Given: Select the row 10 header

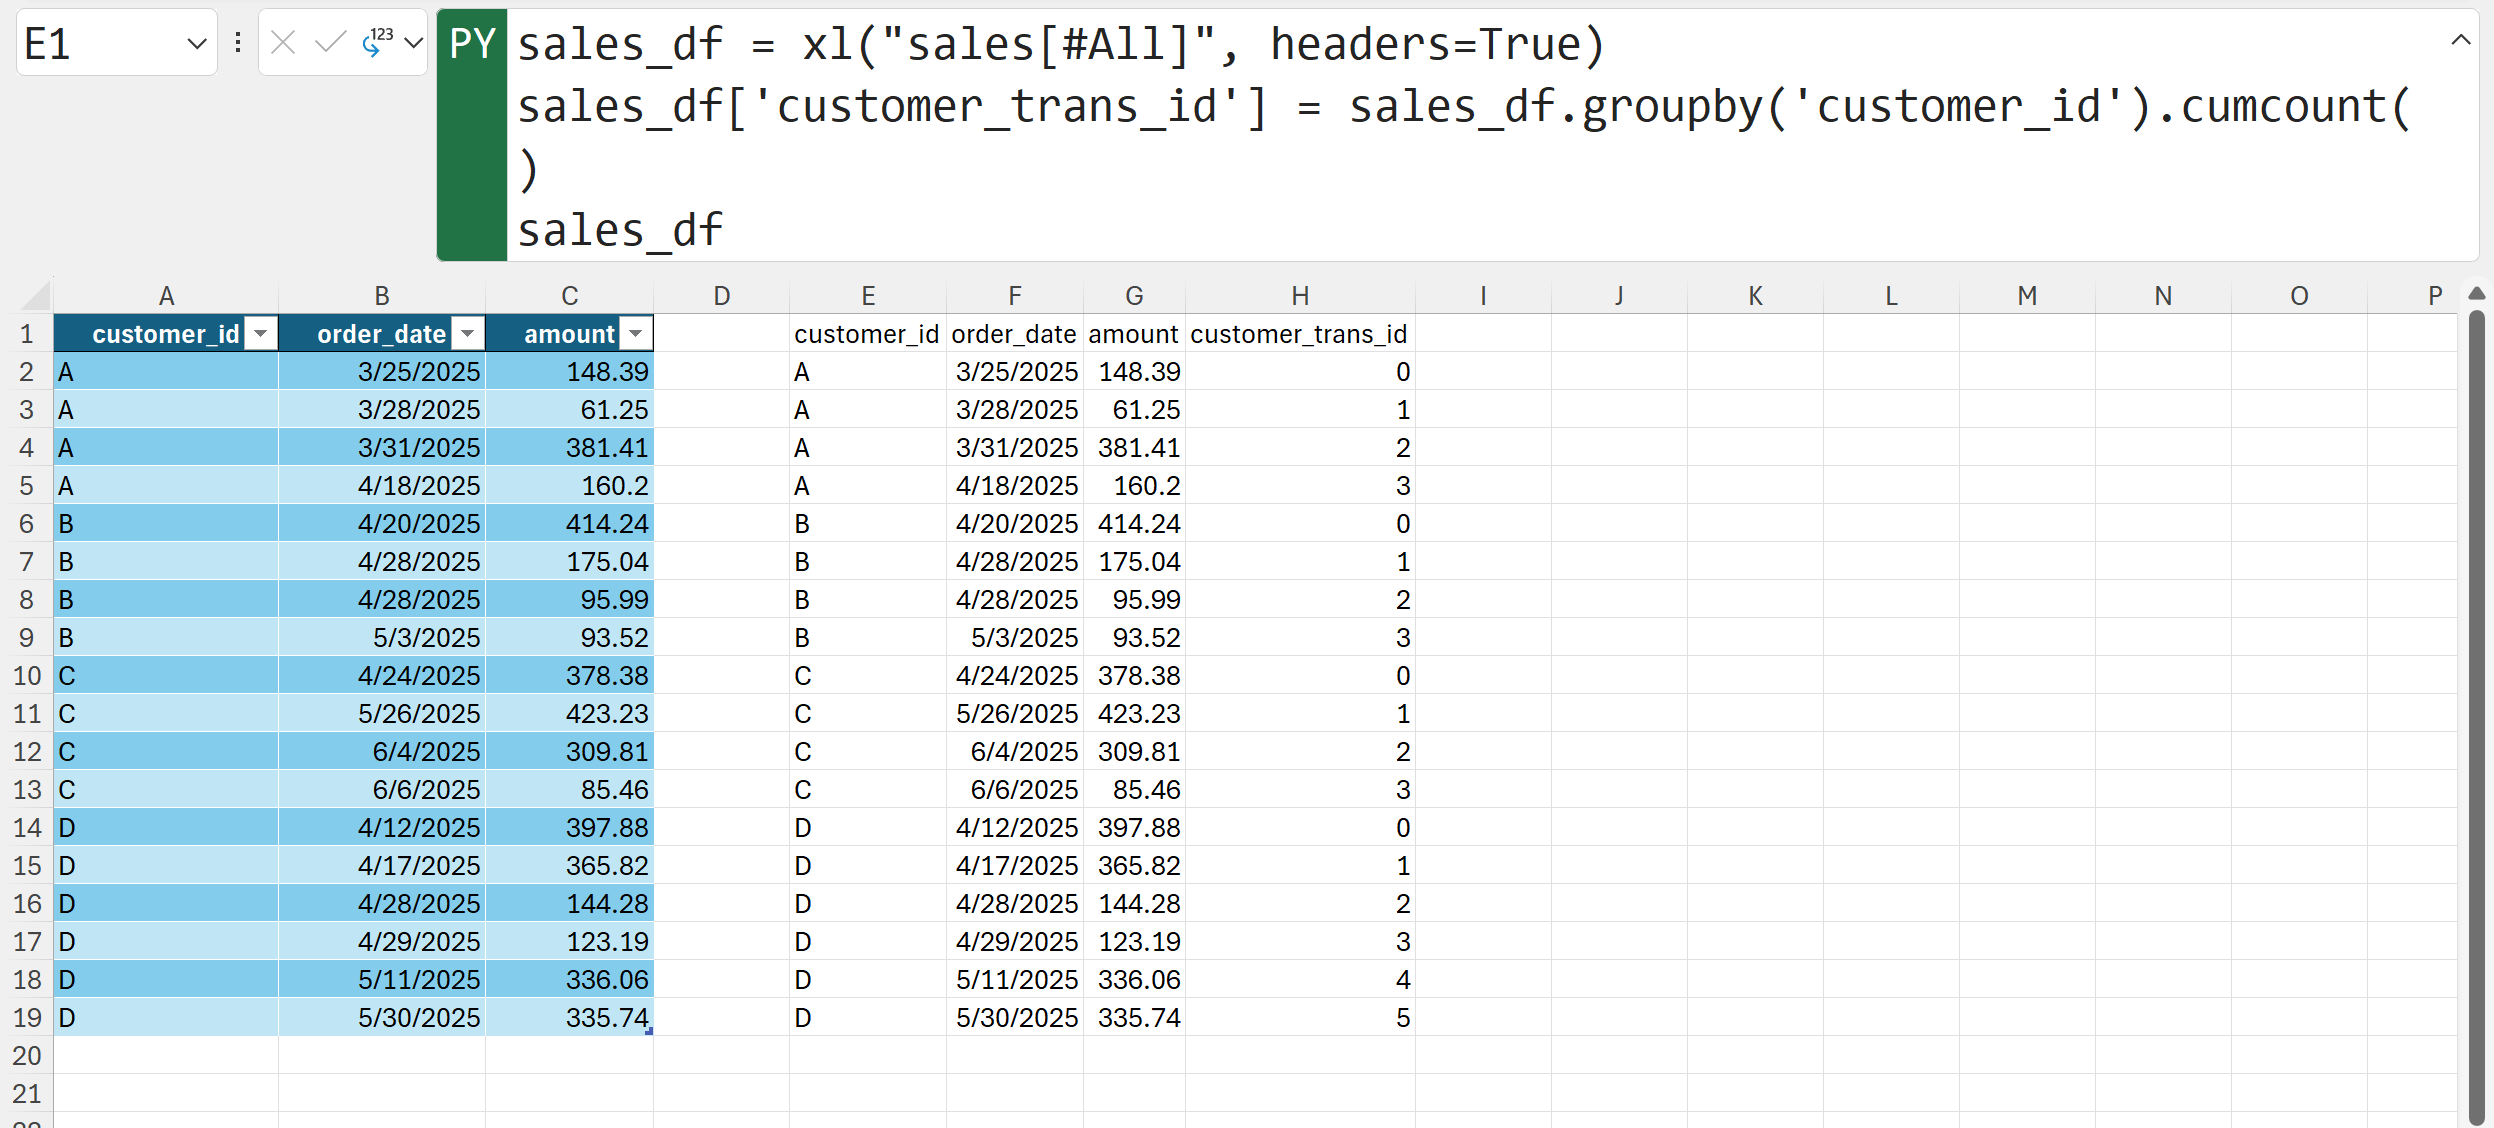Looking at the screenshot, I should (27, 676).
